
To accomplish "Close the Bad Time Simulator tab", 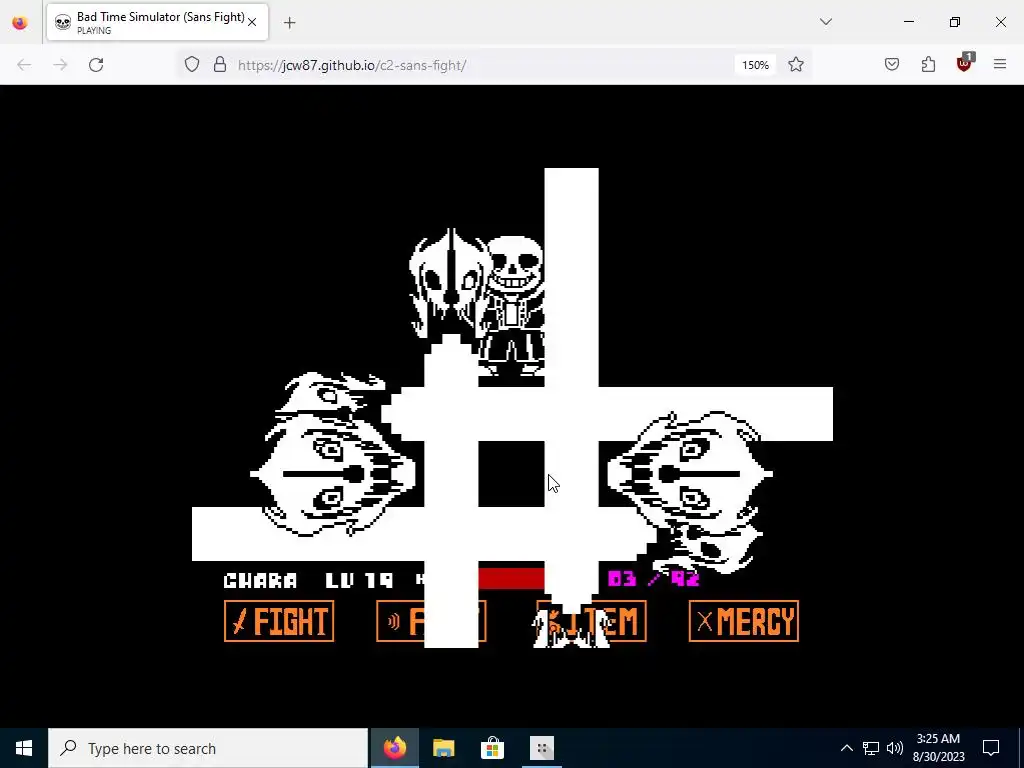I will point(252,22).
